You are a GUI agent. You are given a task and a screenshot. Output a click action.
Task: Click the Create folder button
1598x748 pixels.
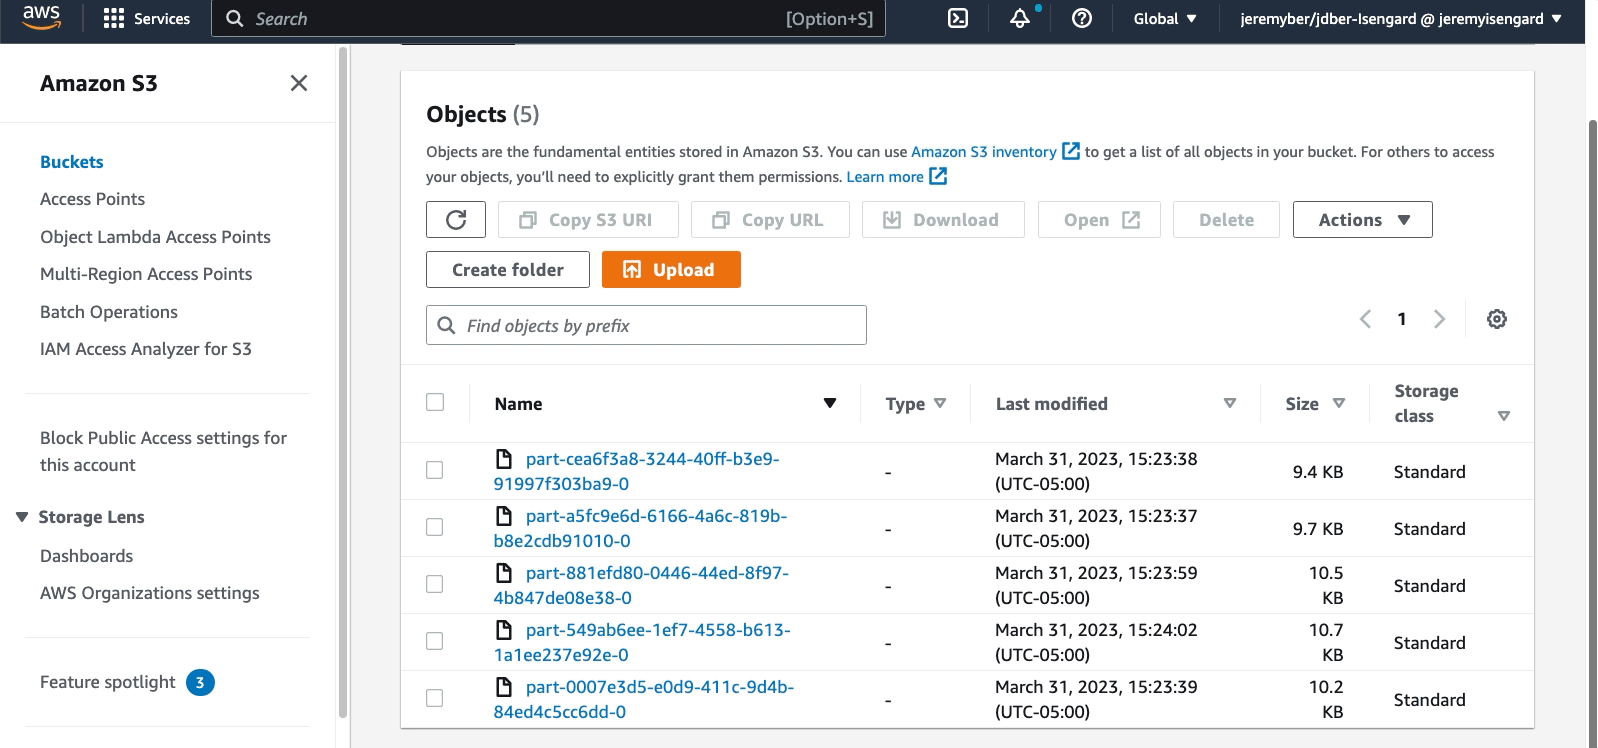pos(508,270)
